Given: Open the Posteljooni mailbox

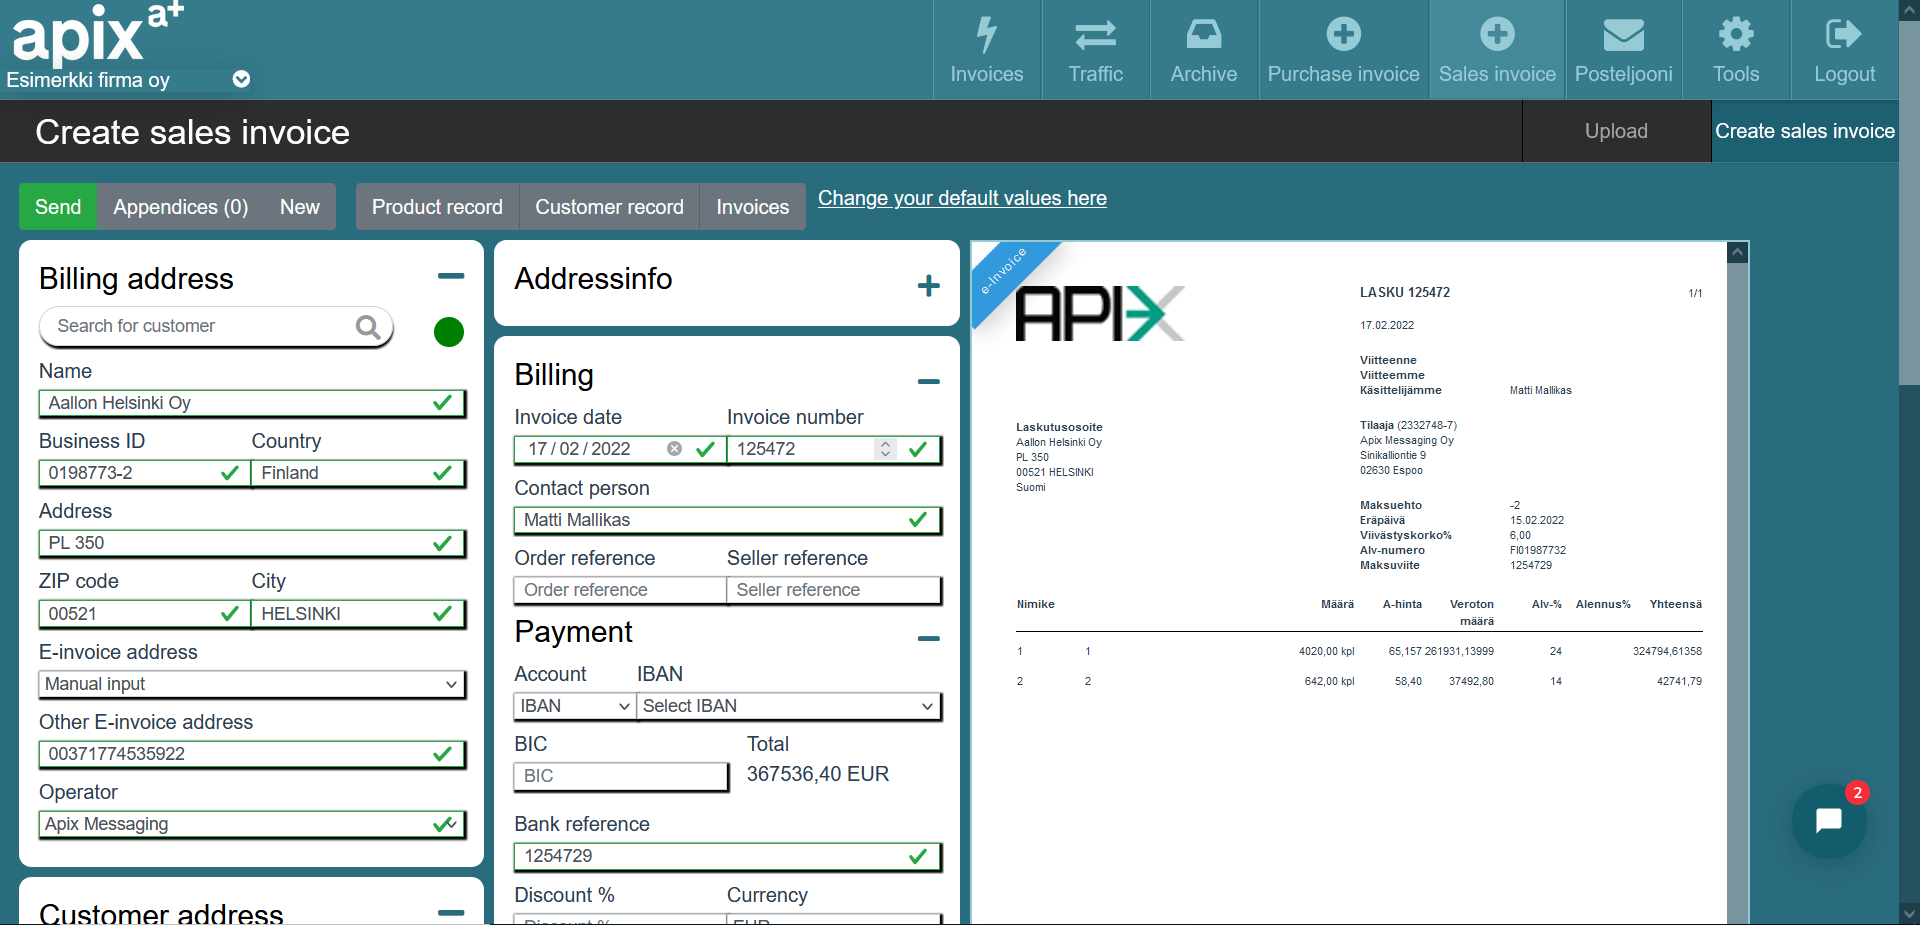Looking at the screenshot, I should click(x=1623, y=48).
